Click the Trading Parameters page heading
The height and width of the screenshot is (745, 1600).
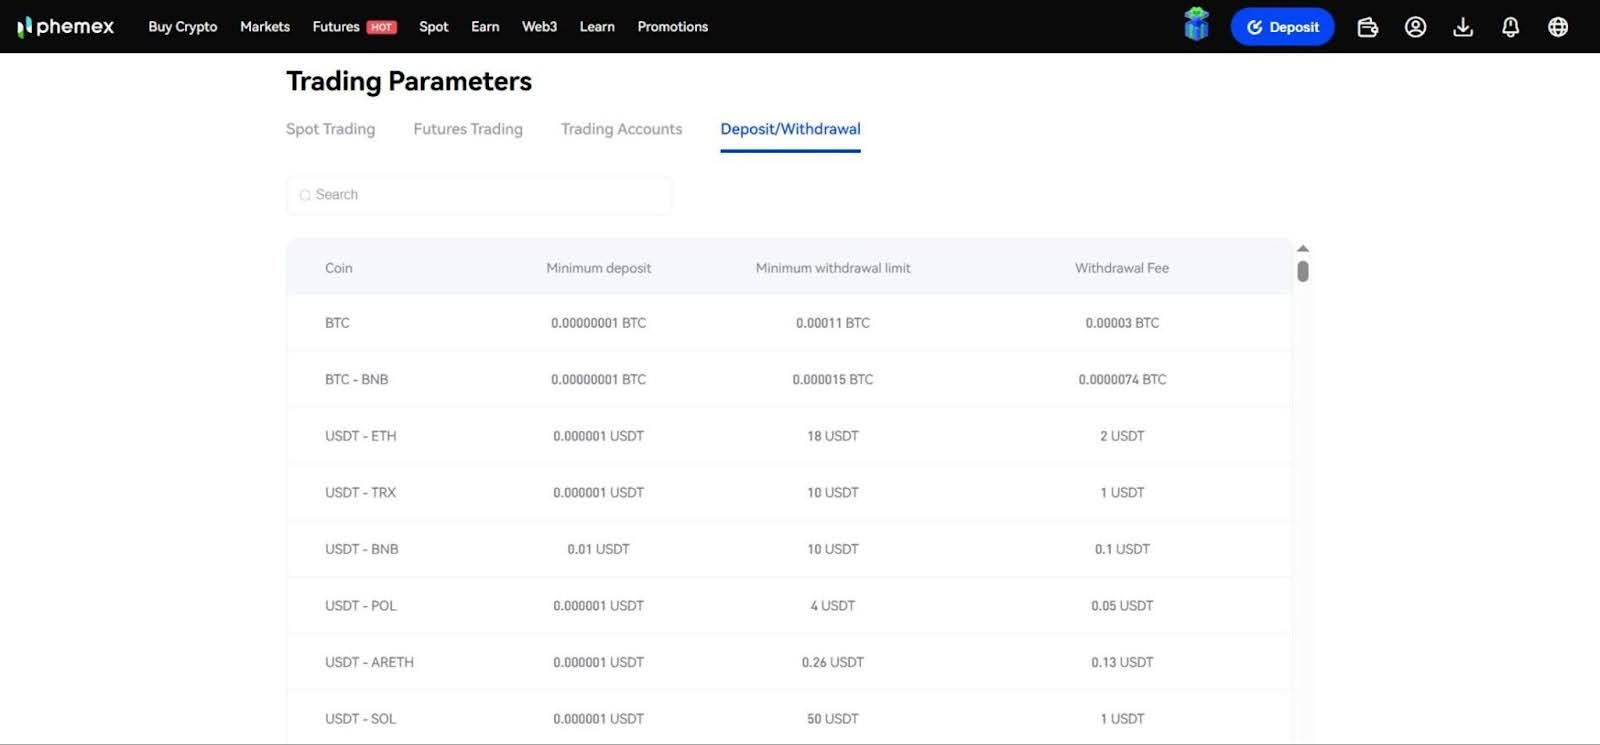coord(409,81)
